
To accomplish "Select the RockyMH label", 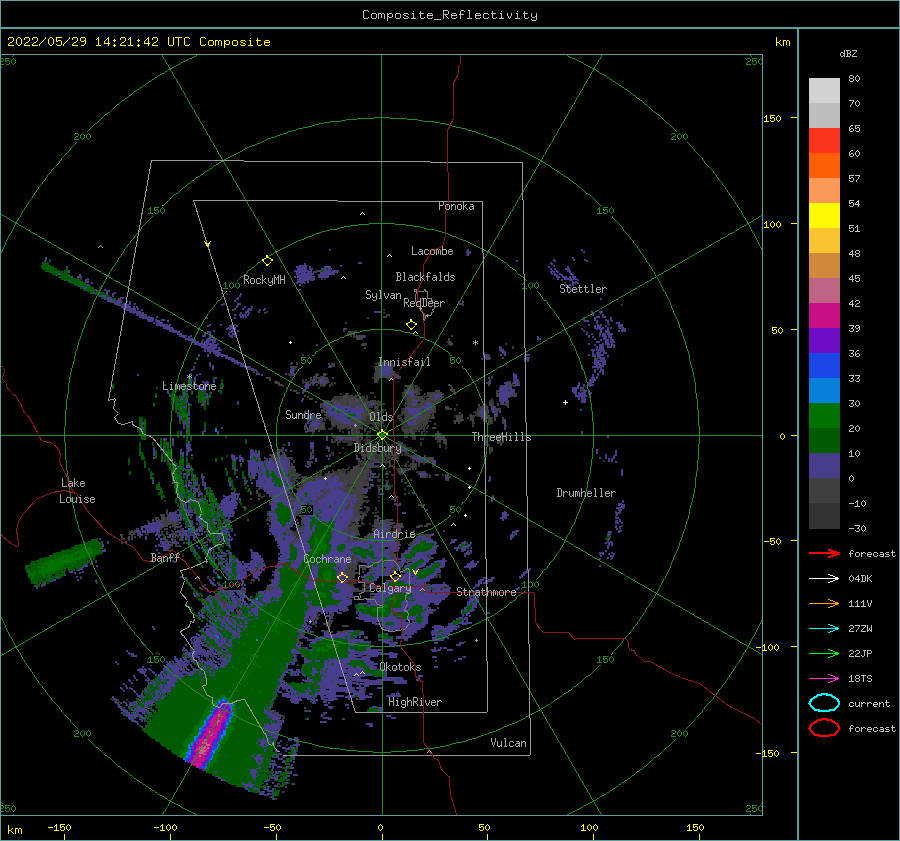I will (264, 280).
